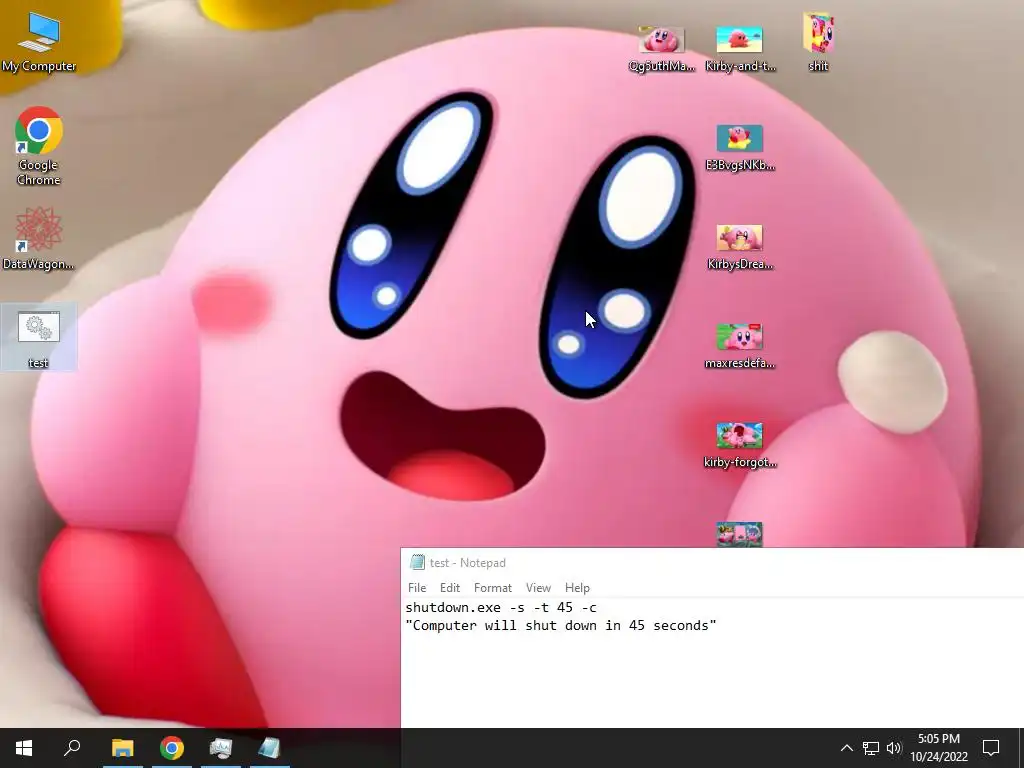Click in shutdown.exe command line text
The image size is (1024, 768).
coord(501,607)
